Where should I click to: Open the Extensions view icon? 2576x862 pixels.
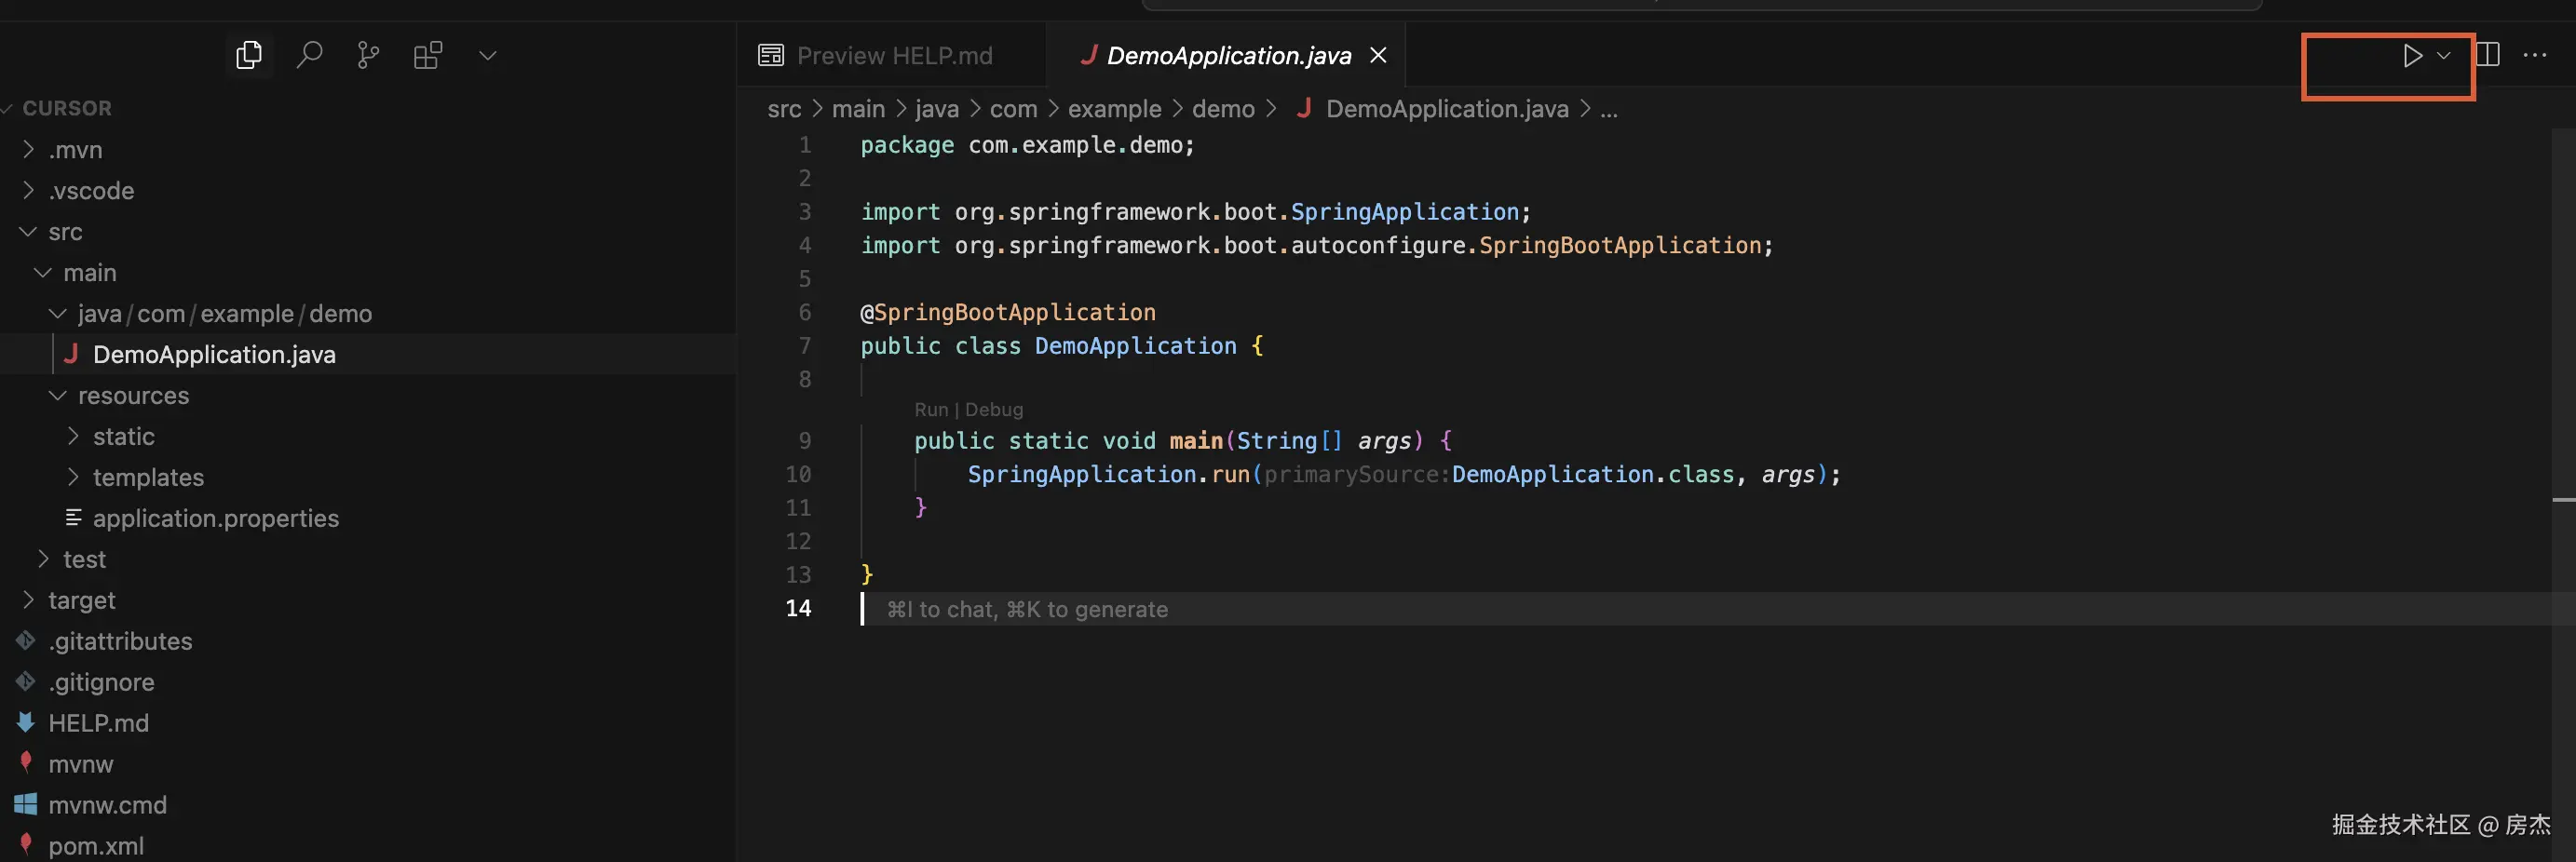[428, 55]
